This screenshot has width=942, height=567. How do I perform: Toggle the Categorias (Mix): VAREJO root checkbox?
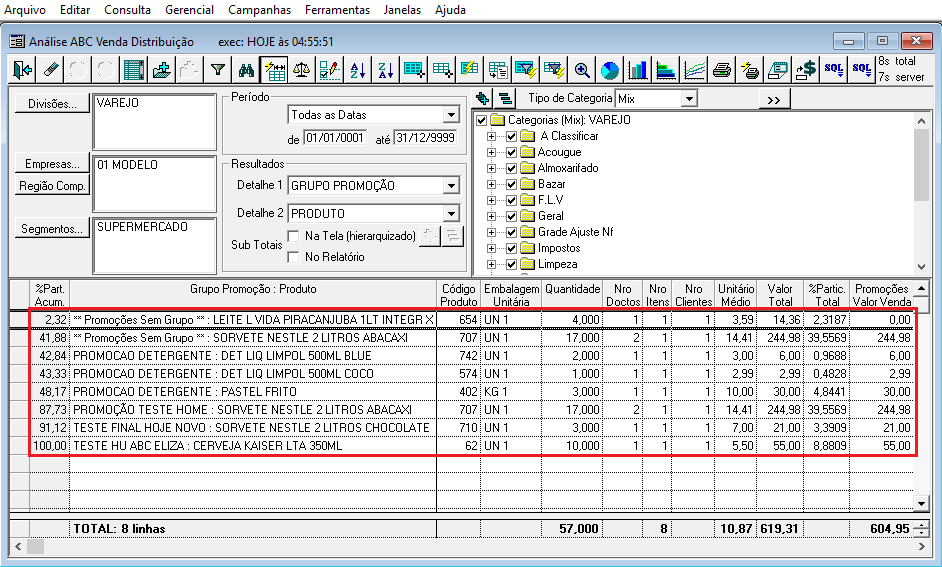coord(481,120)
